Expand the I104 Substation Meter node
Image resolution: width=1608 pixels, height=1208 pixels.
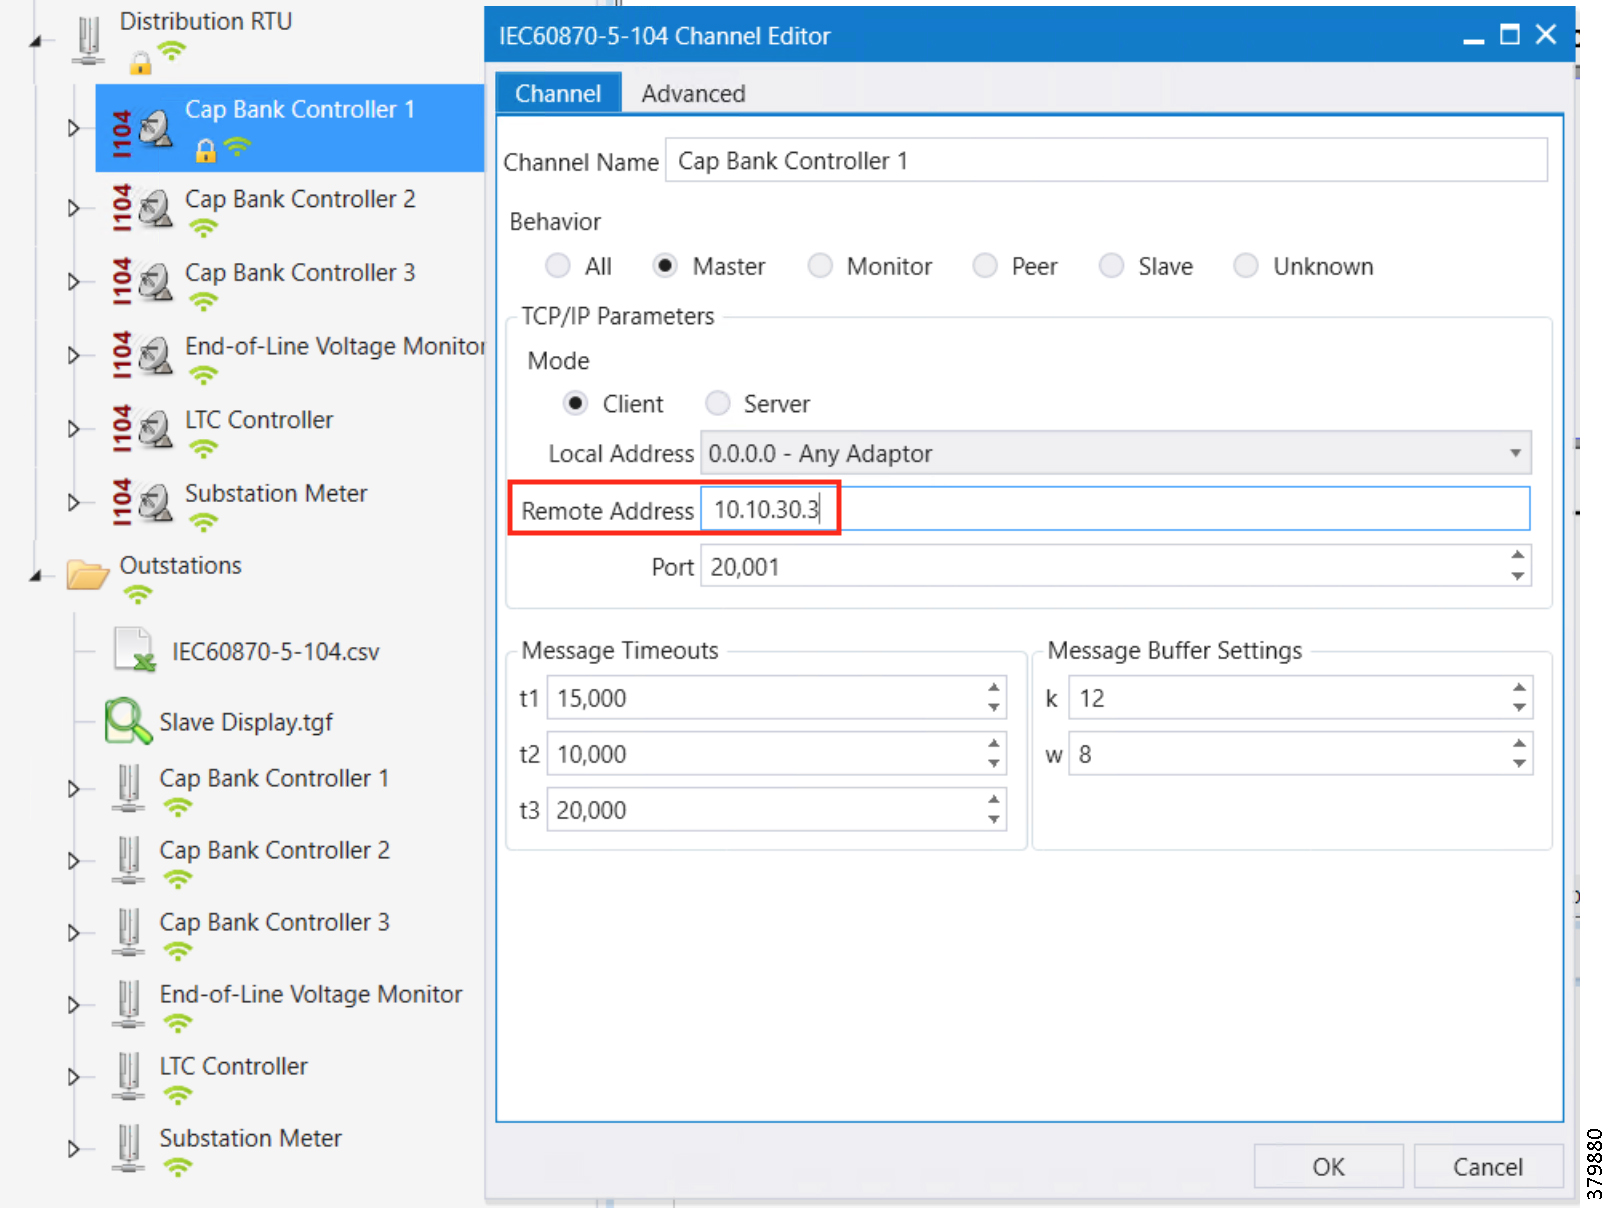74,502
